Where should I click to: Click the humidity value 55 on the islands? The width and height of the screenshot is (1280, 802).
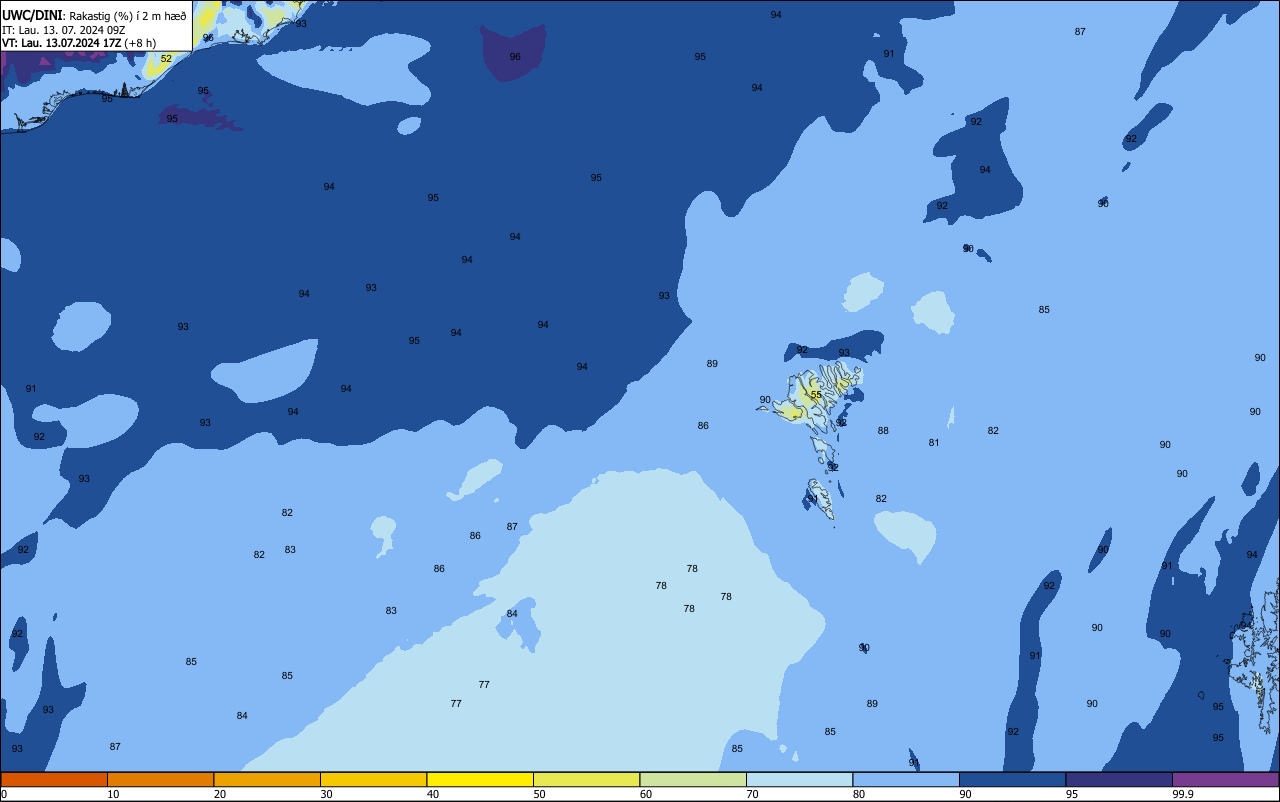pos(816,395)
